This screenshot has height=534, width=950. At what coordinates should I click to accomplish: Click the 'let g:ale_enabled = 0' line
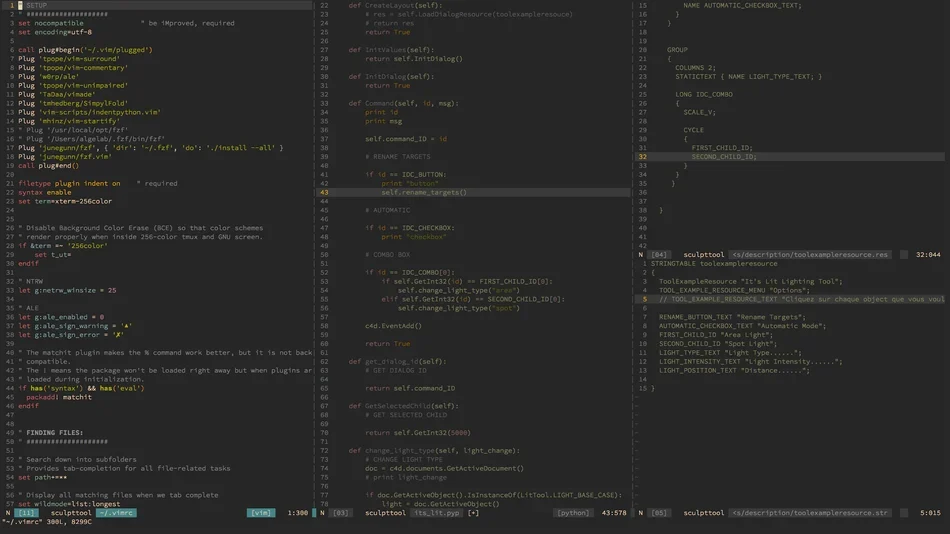coord(61,317)
